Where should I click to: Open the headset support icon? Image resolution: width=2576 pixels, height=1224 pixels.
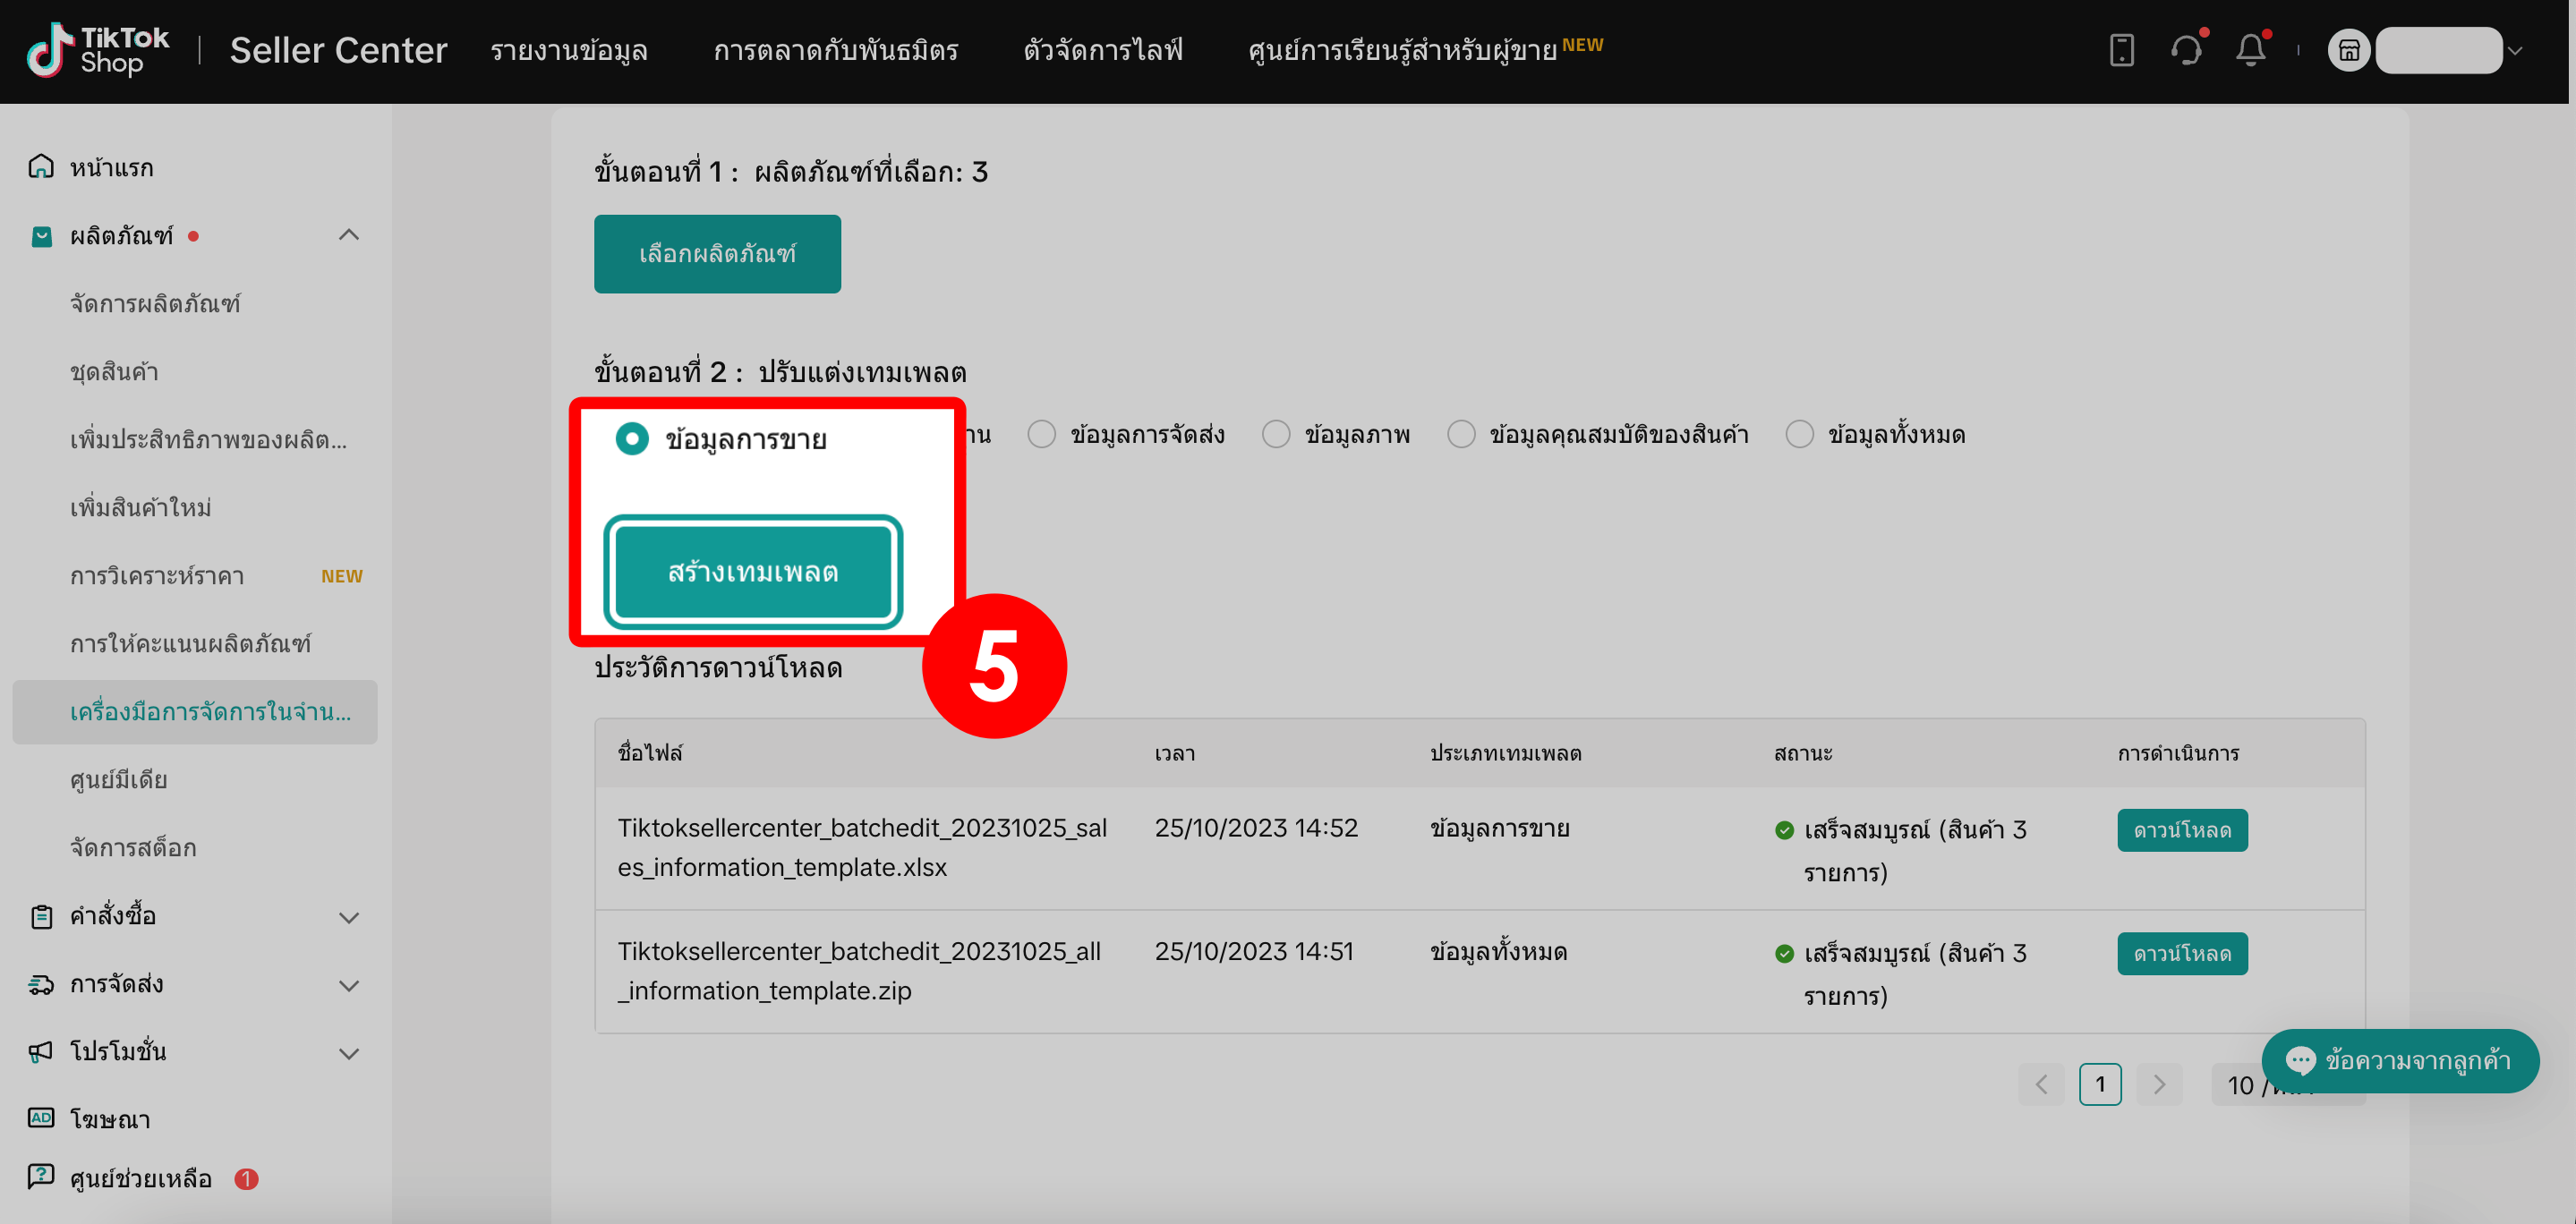[2186, 50]
